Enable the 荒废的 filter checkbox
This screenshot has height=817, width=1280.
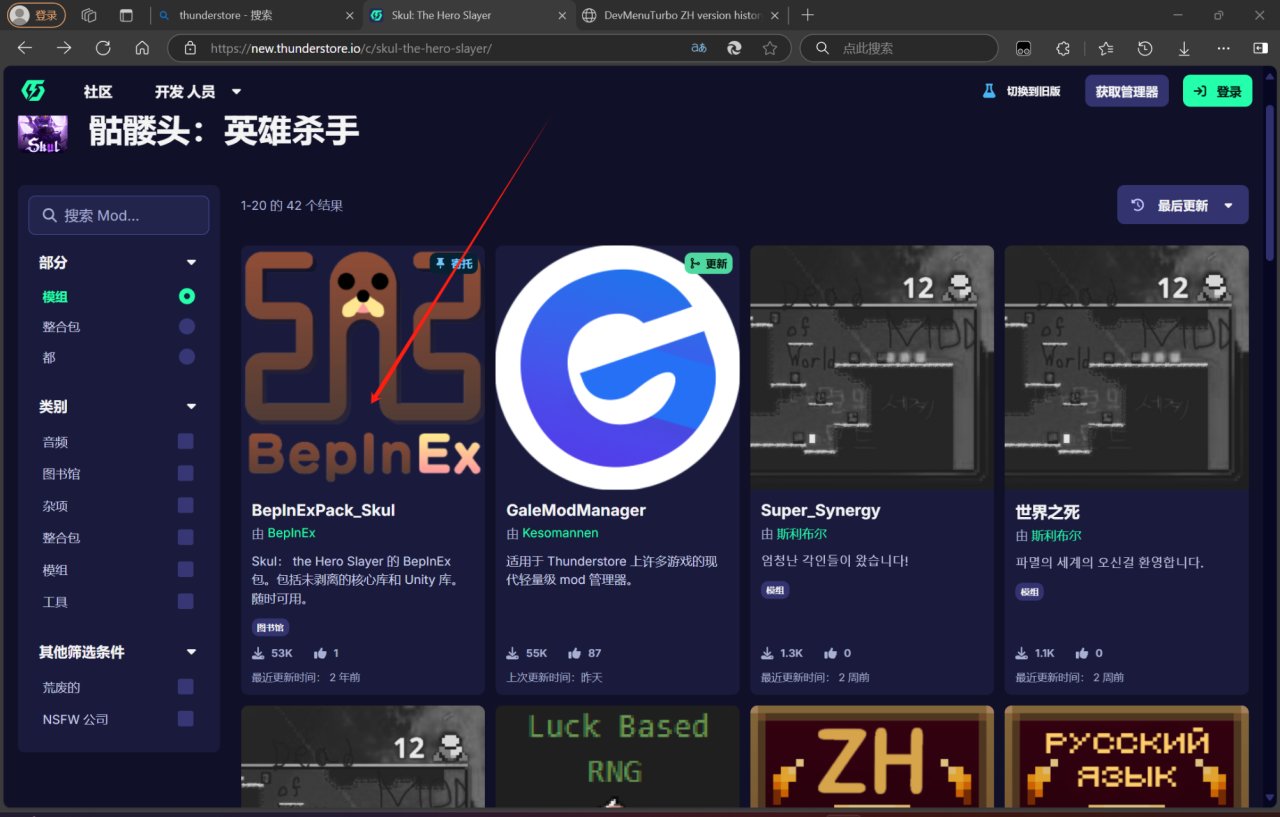pyautogui.click(x=185, y=686)
